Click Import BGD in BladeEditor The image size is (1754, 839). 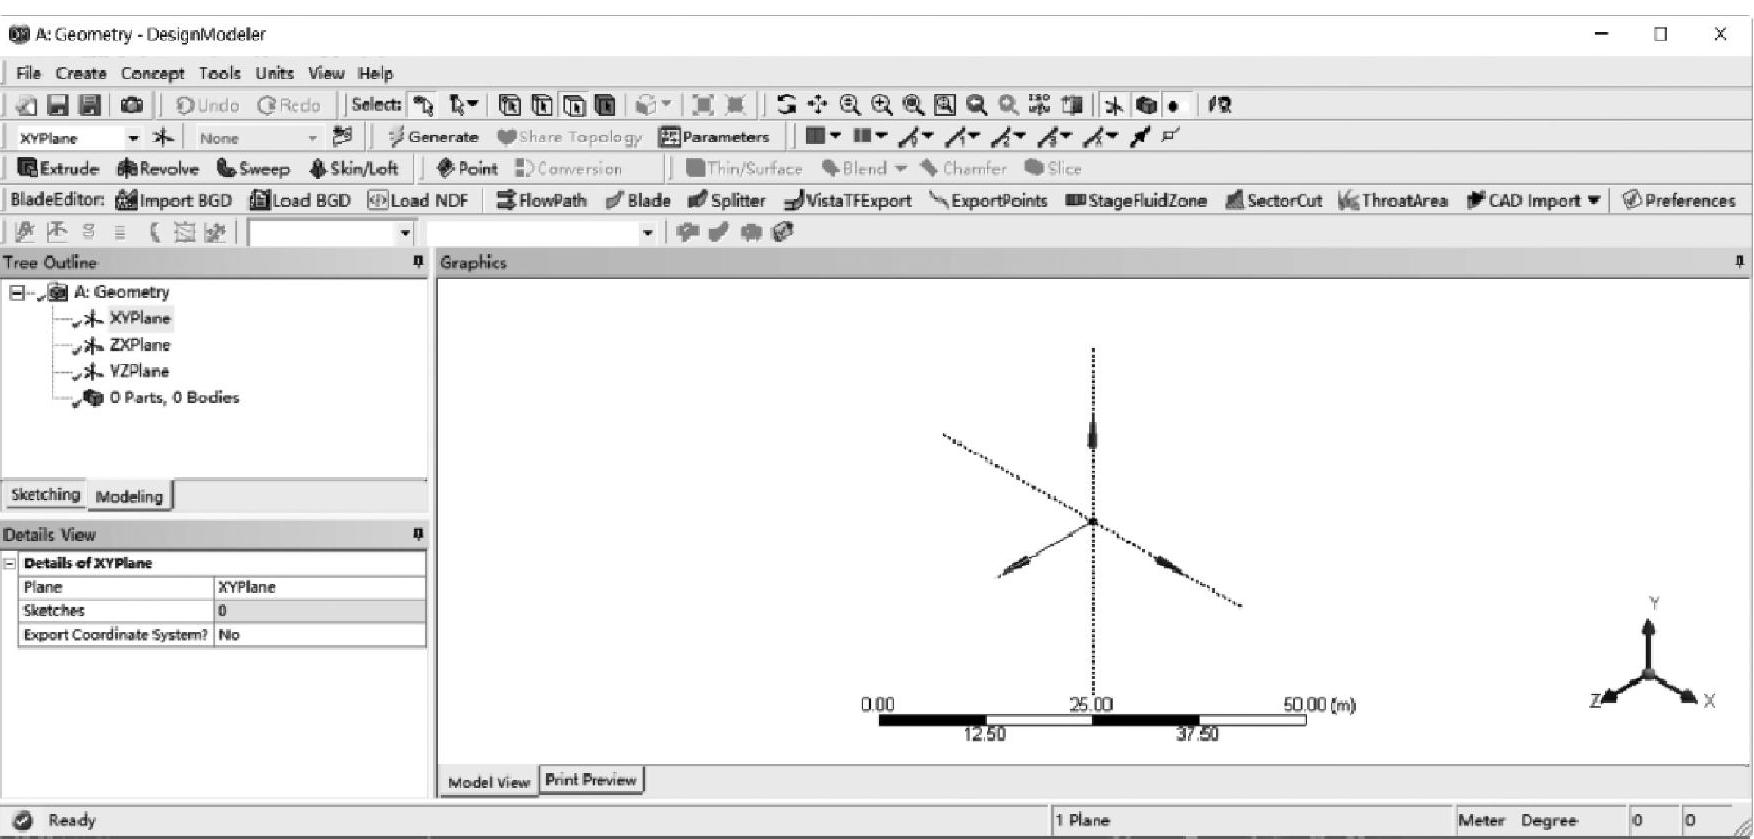[x=174, y=200]
